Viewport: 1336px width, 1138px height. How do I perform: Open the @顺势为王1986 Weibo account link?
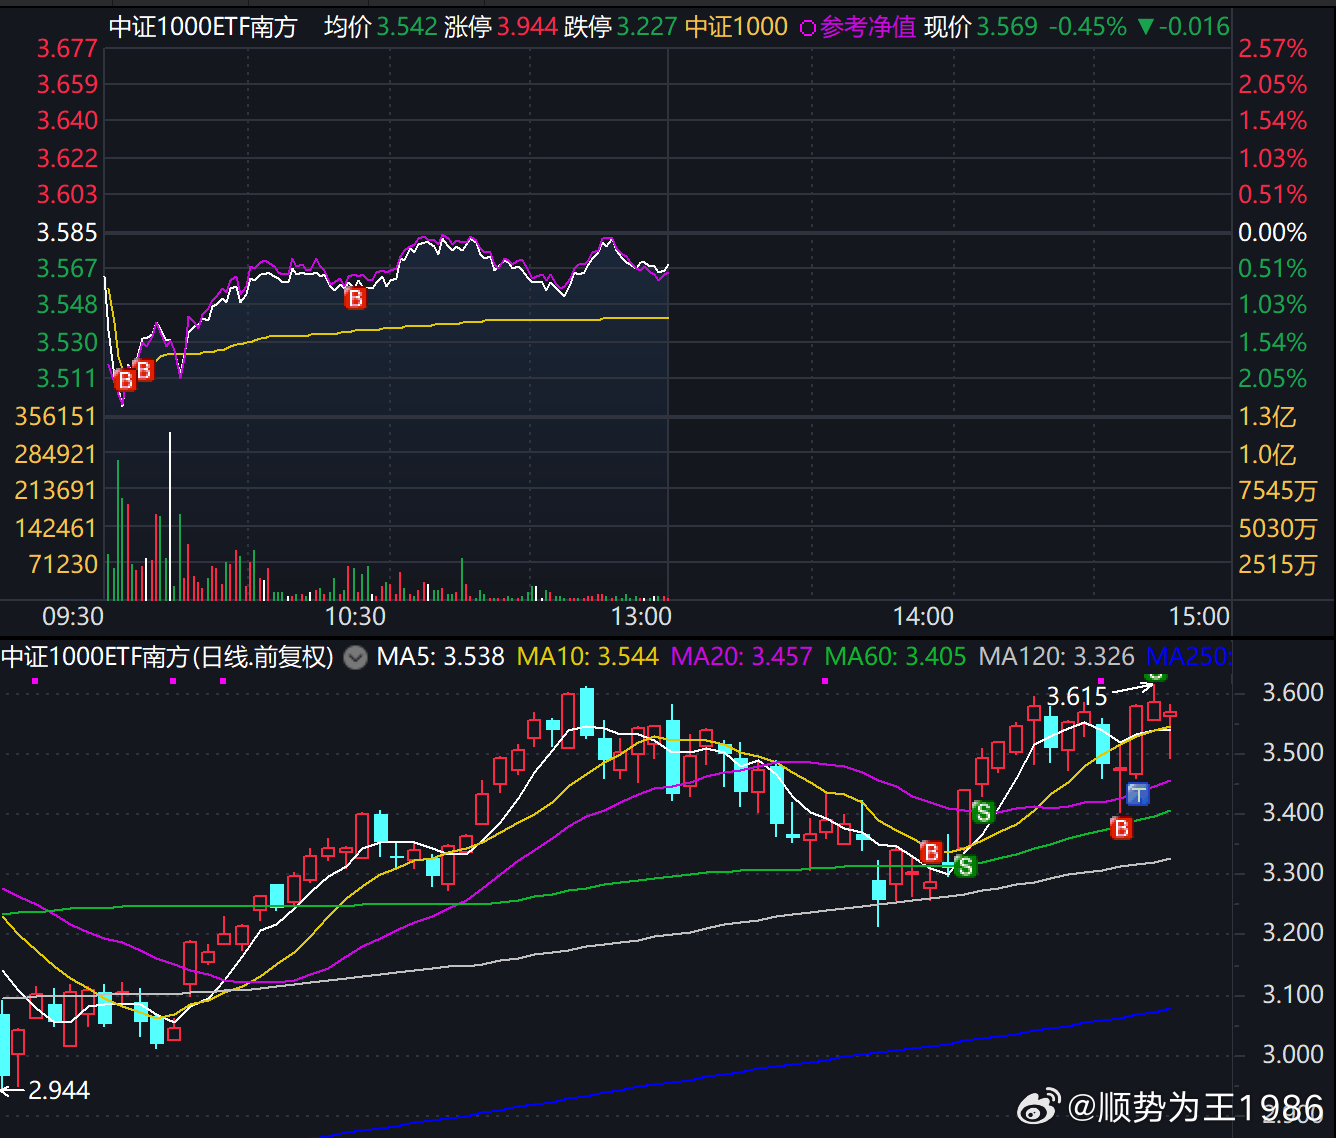pyautogui.click(x=1196, y=1107)
